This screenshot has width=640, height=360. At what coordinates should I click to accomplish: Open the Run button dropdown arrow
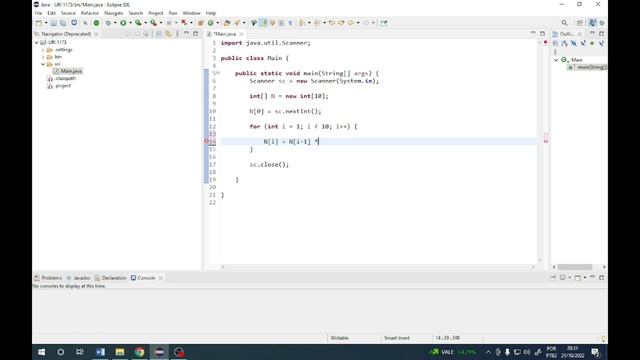(x=130, y=23)
